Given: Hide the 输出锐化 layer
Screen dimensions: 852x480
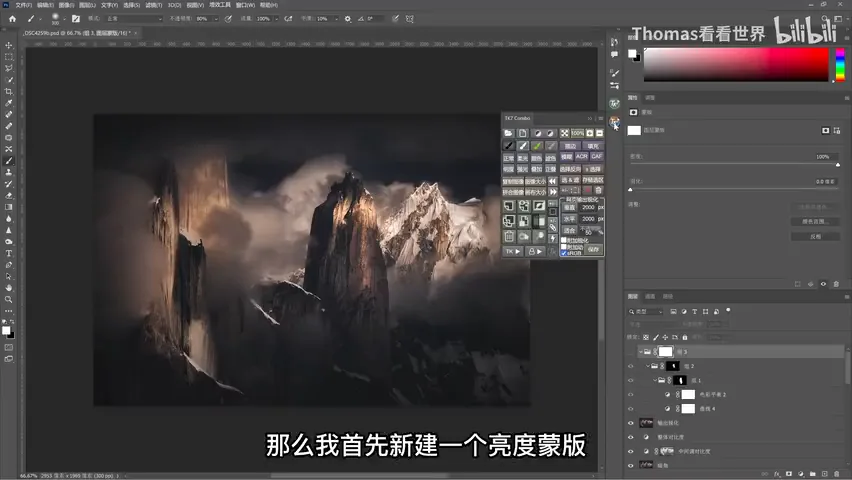Looking at the screenshot, I should pos(631,423).
